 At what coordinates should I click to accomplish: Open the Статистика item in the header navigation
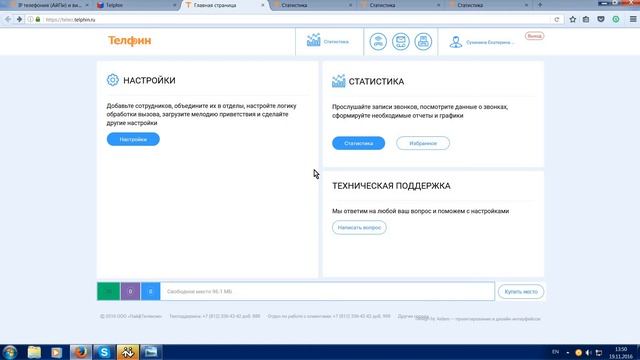(329, 41)
